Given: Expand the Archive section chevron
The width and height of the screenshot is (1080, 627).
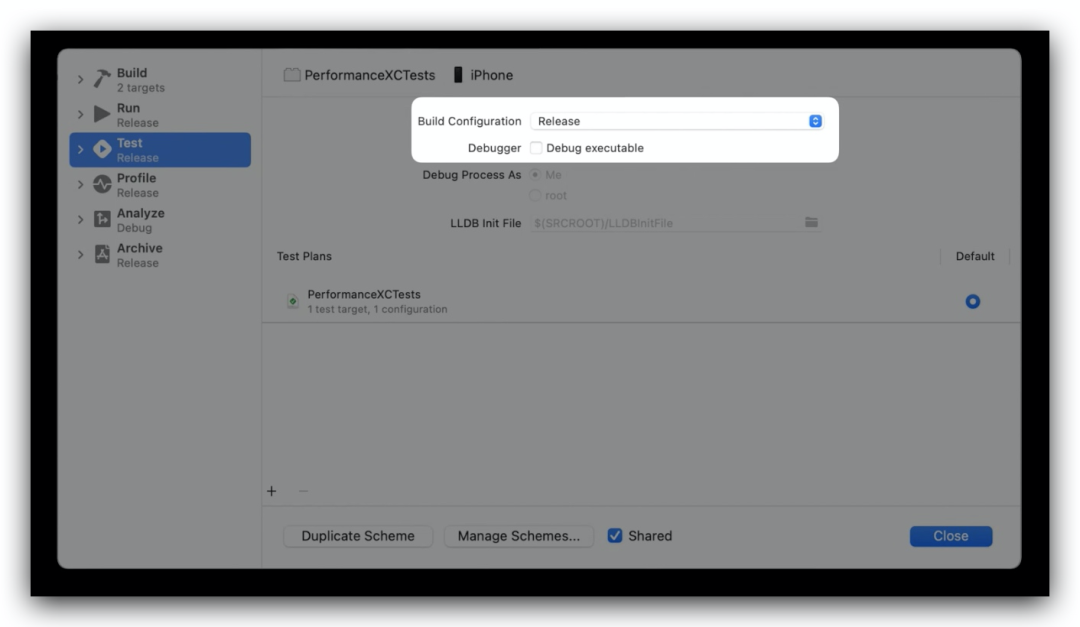Looking at the screenshot, I should [x=81, y=255].
